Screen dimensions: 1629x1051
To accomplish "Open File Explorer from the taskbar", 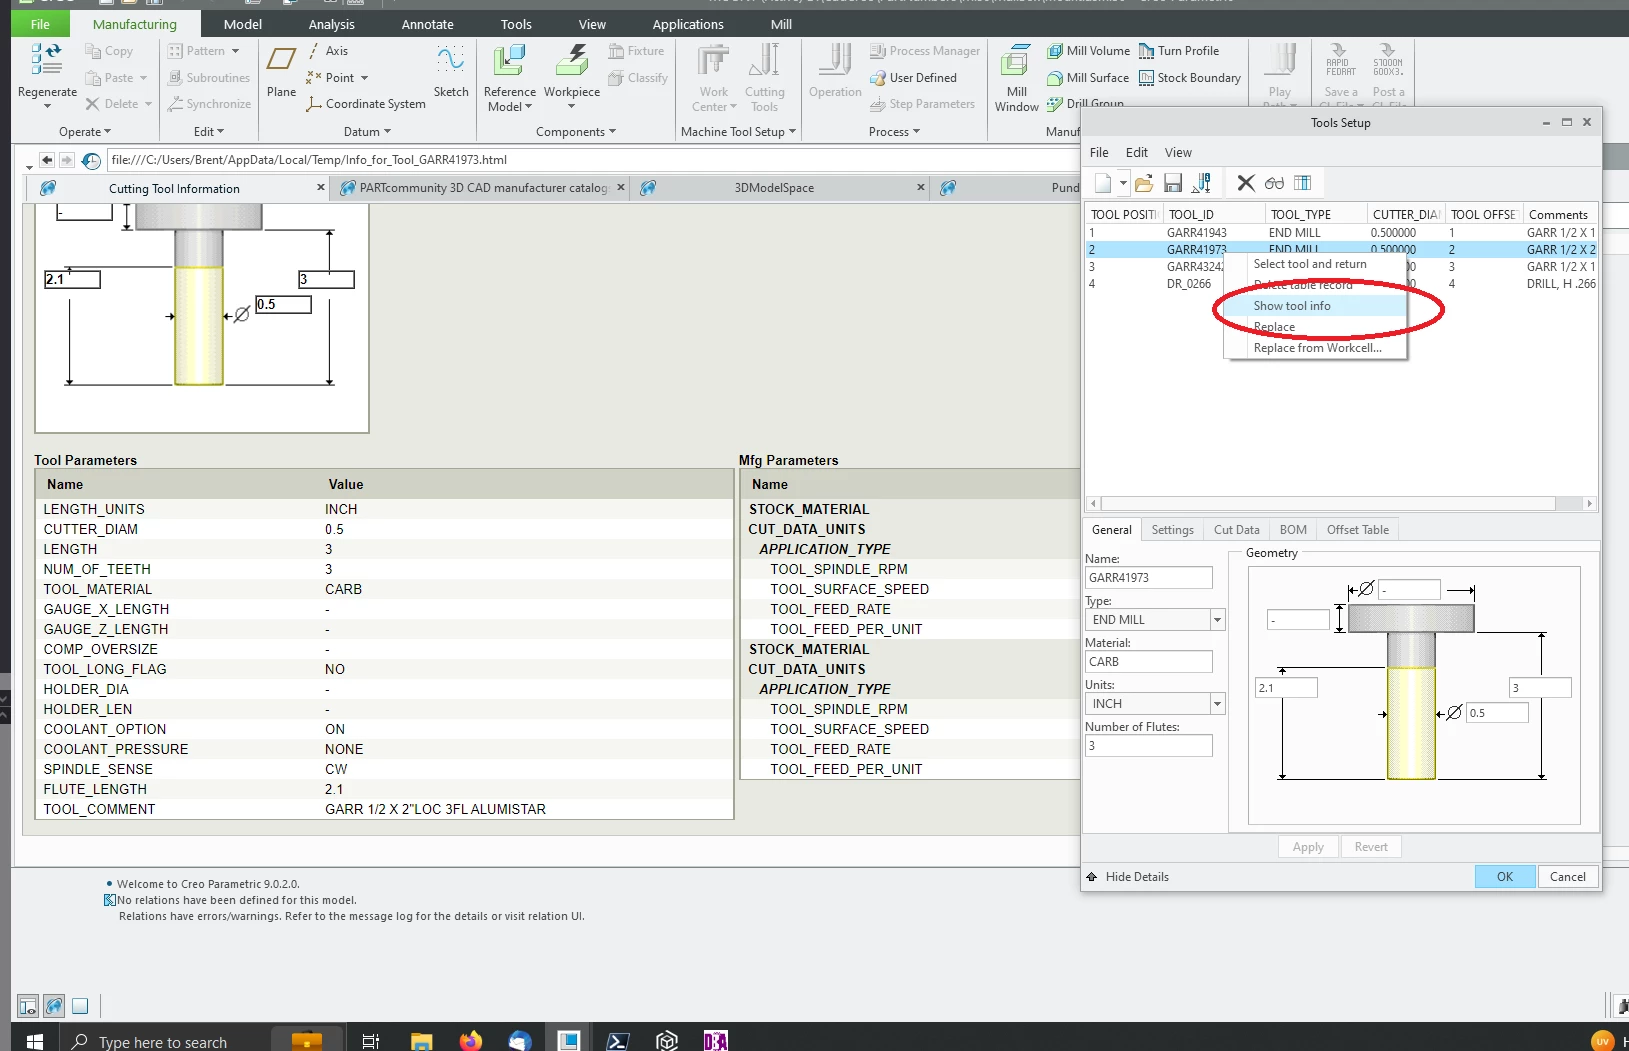I will pos(421,1041).
